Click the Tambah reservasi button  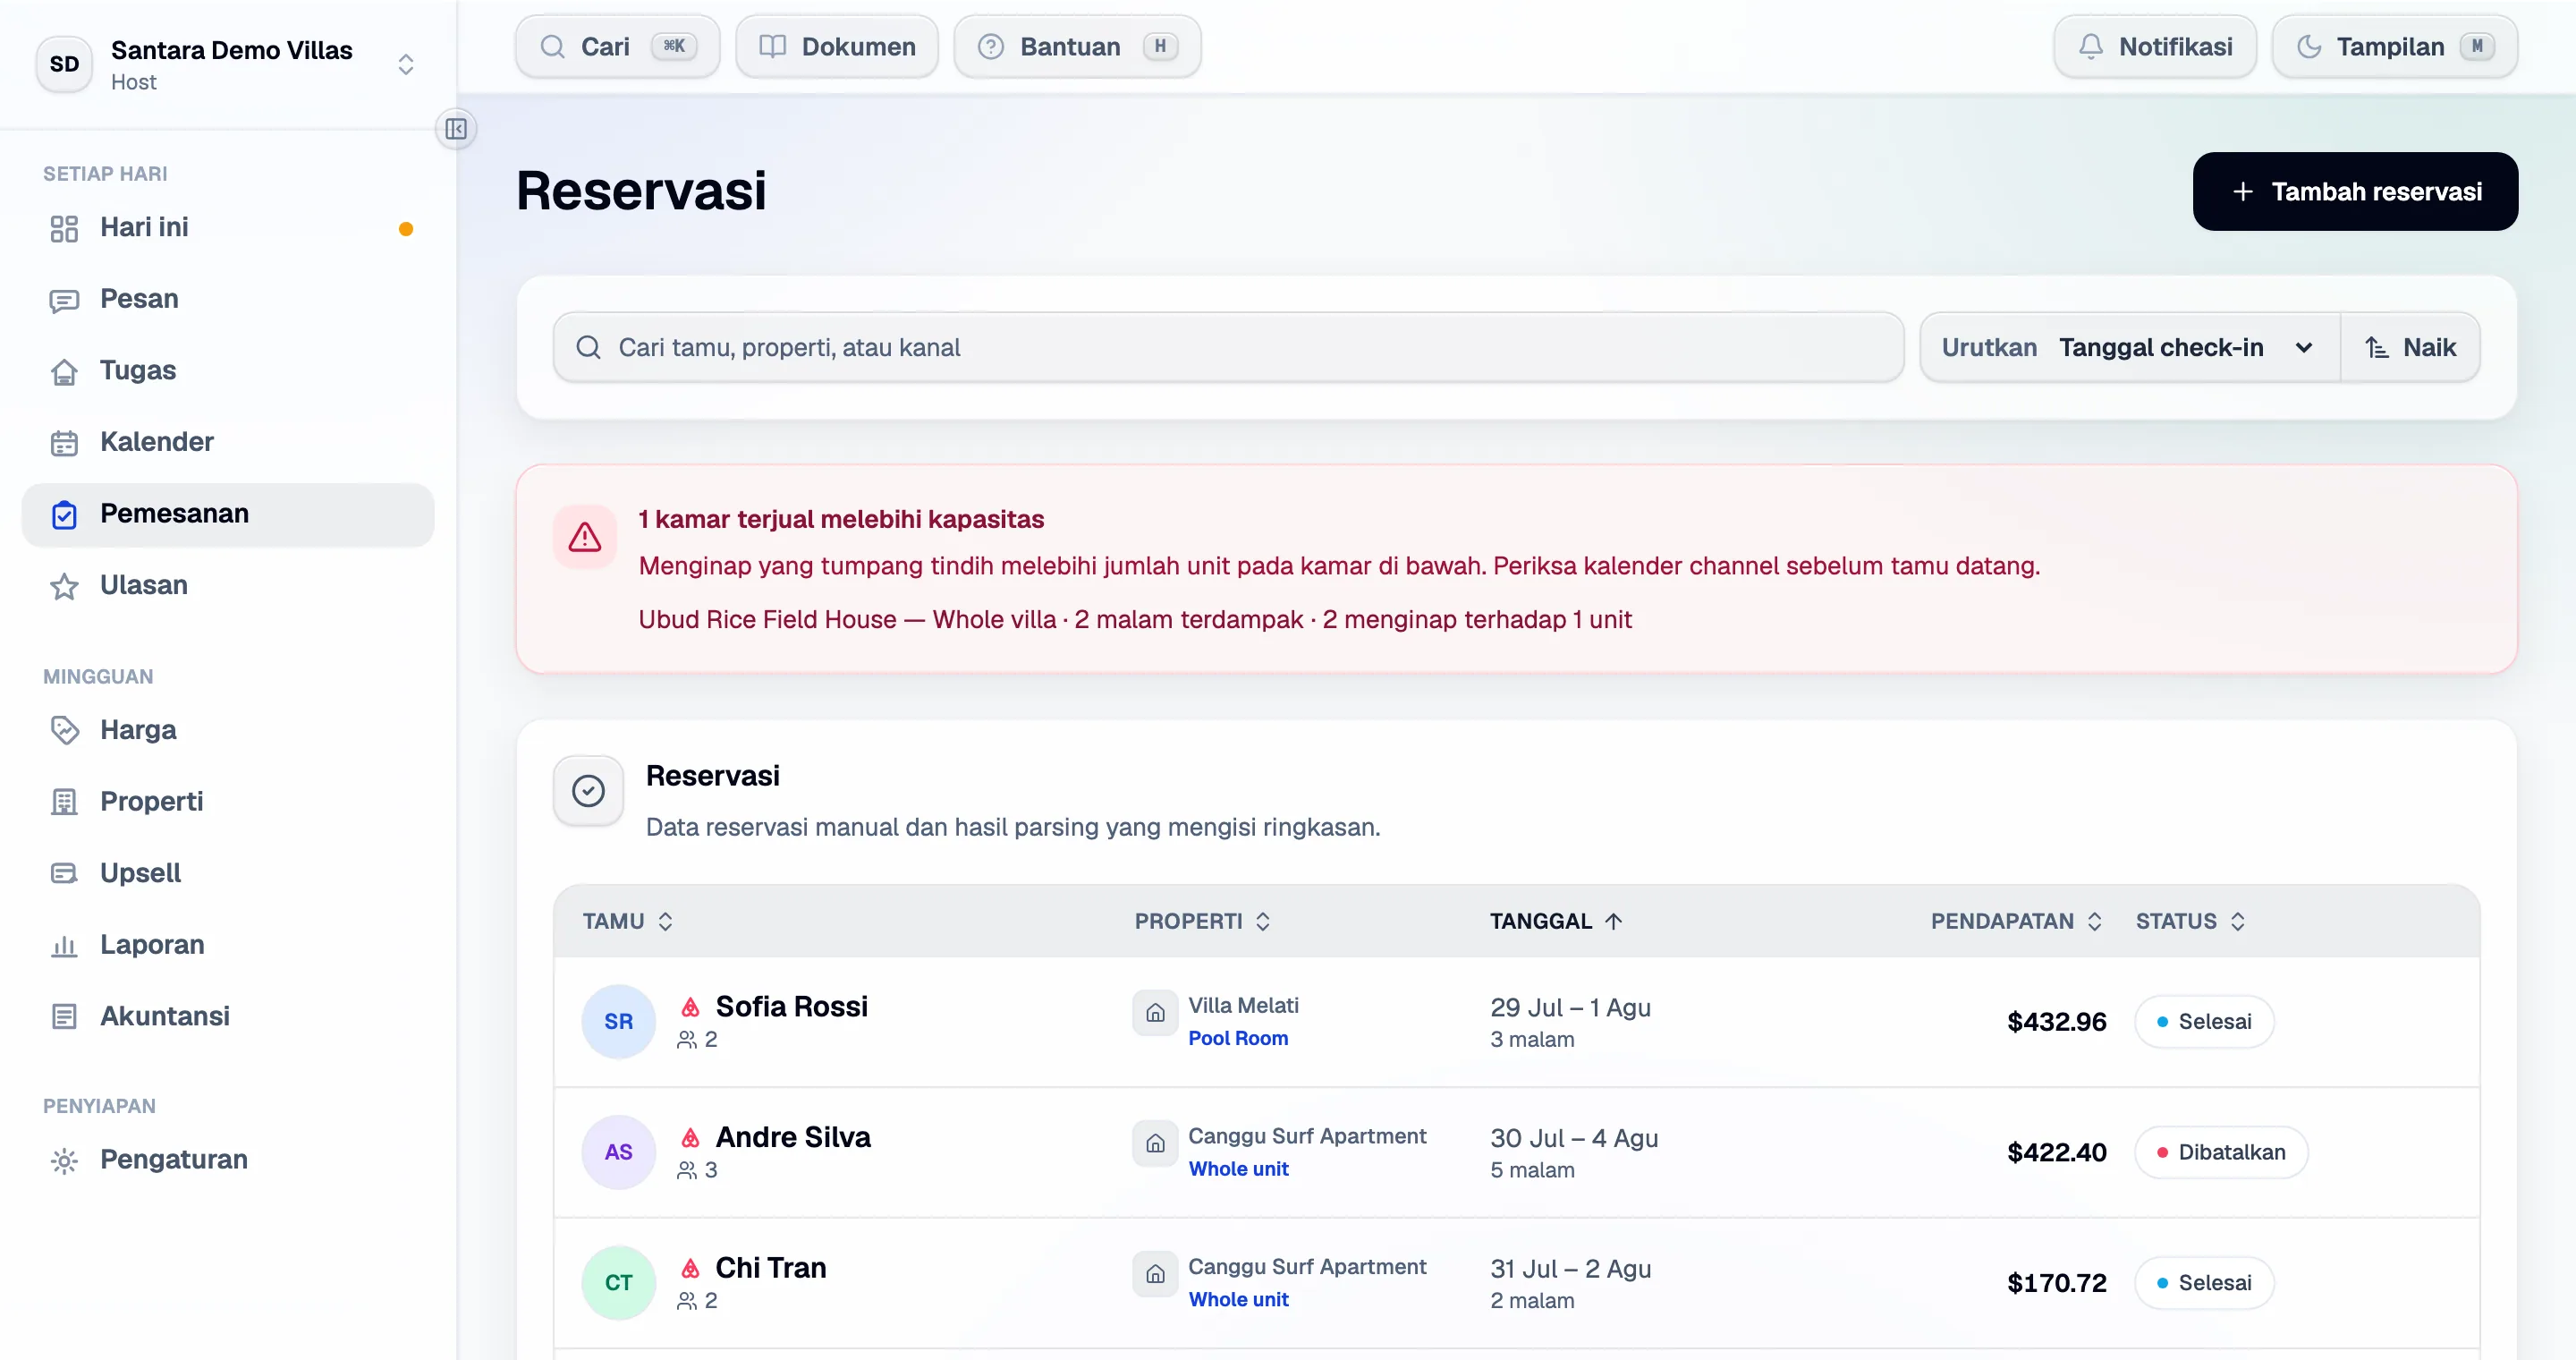(2355, 192)
